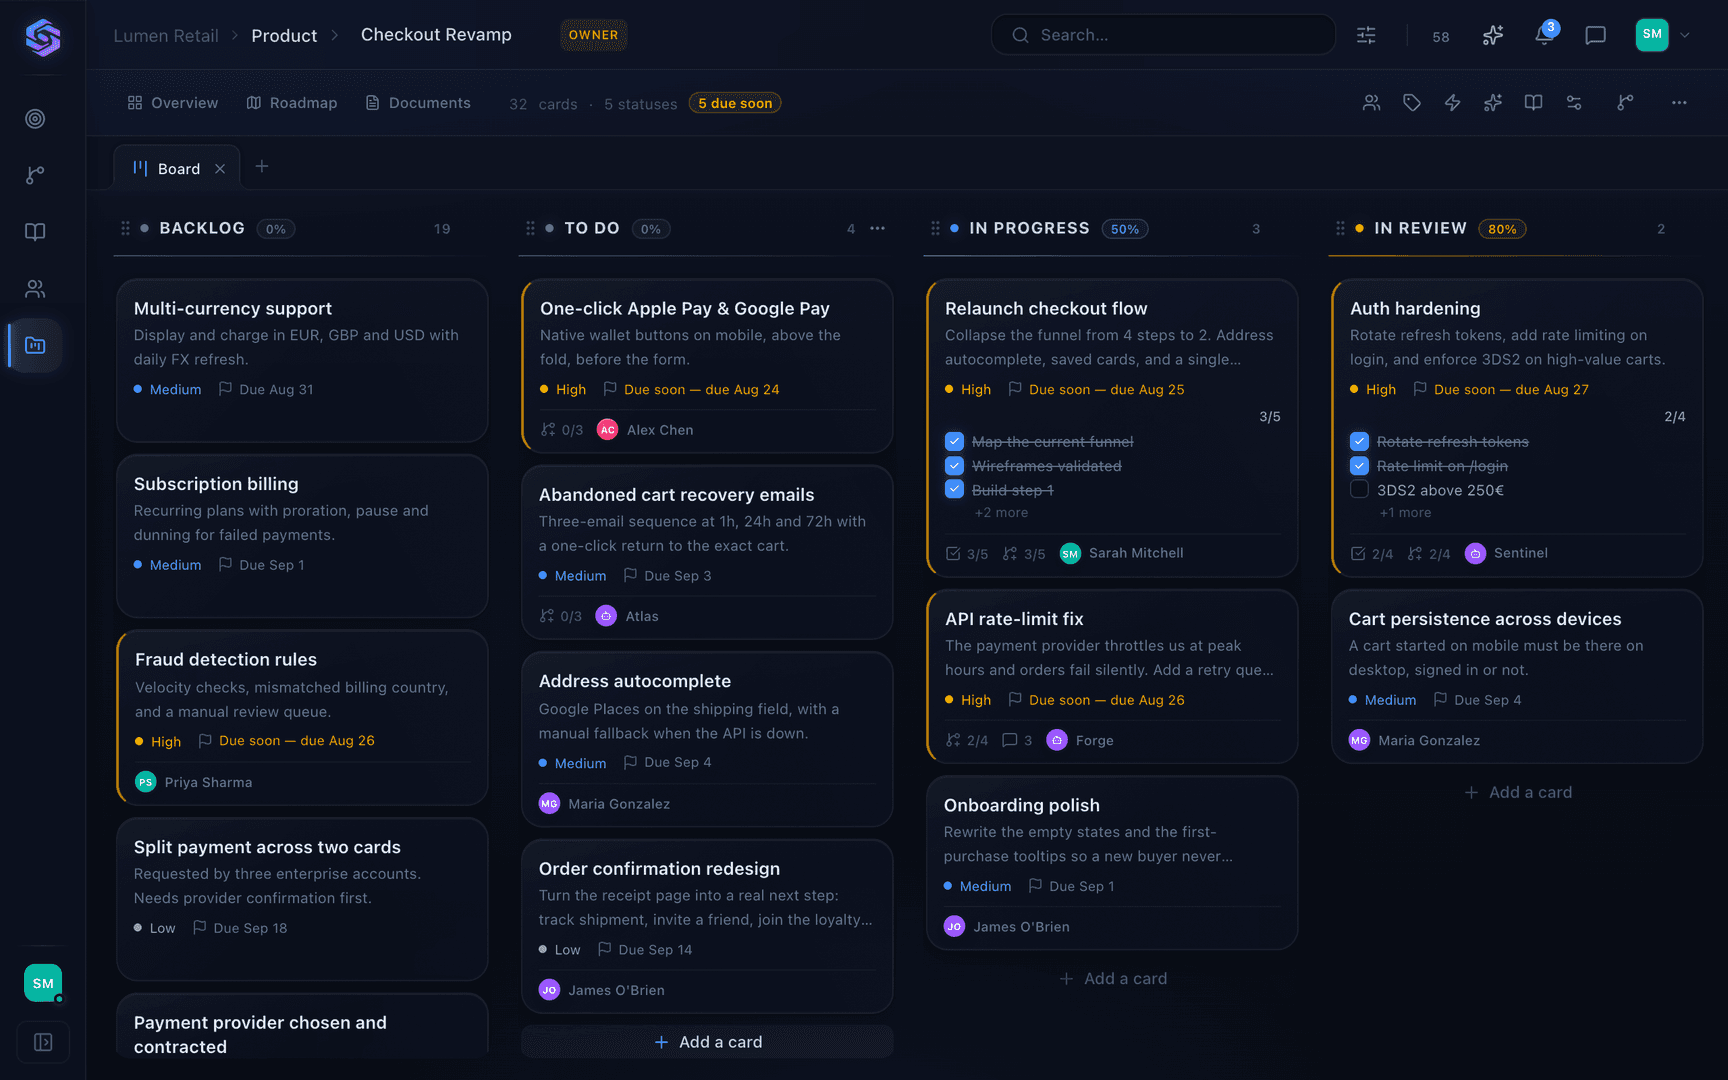The height and width of the screenshot is (1080, 1728).
Task: Click In Review 80% progress badge
Action: (x=1502, y=229)
